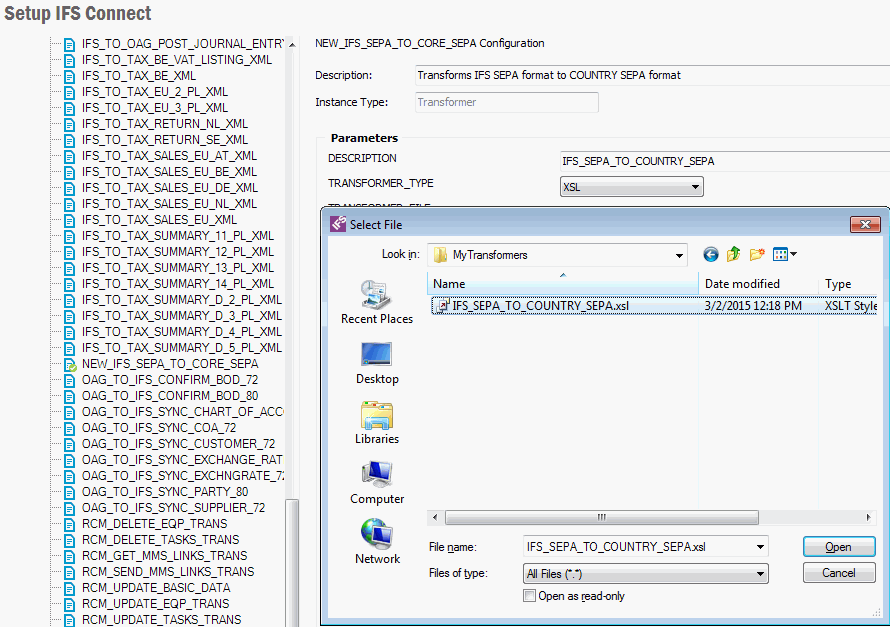Viewport: 890px width, 627px height.
Task: Open Computer location in sidebar
Action: click(x=376, y=481)
